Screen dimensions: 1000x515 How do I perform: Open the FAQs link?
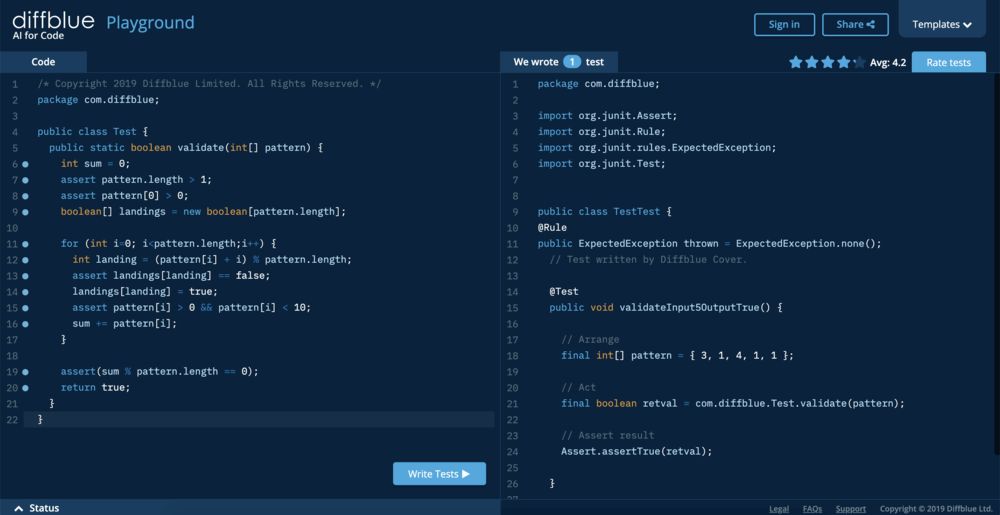(812, 509)
